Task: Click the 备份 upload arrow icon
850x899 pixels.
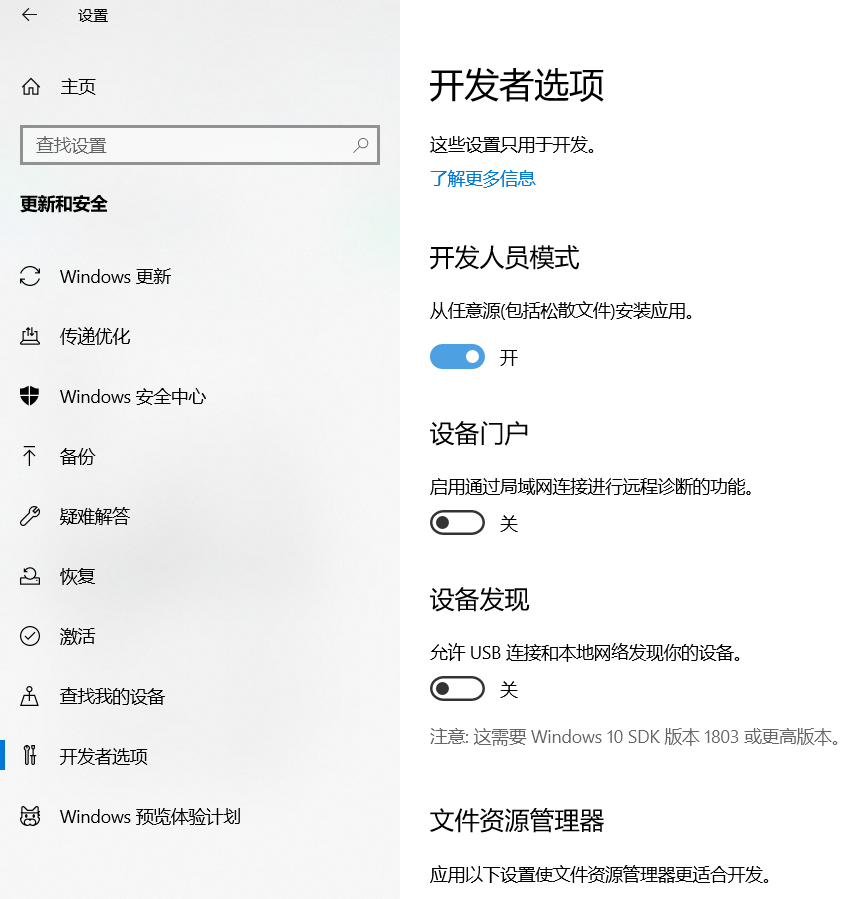Action: (x=30, y=456)
